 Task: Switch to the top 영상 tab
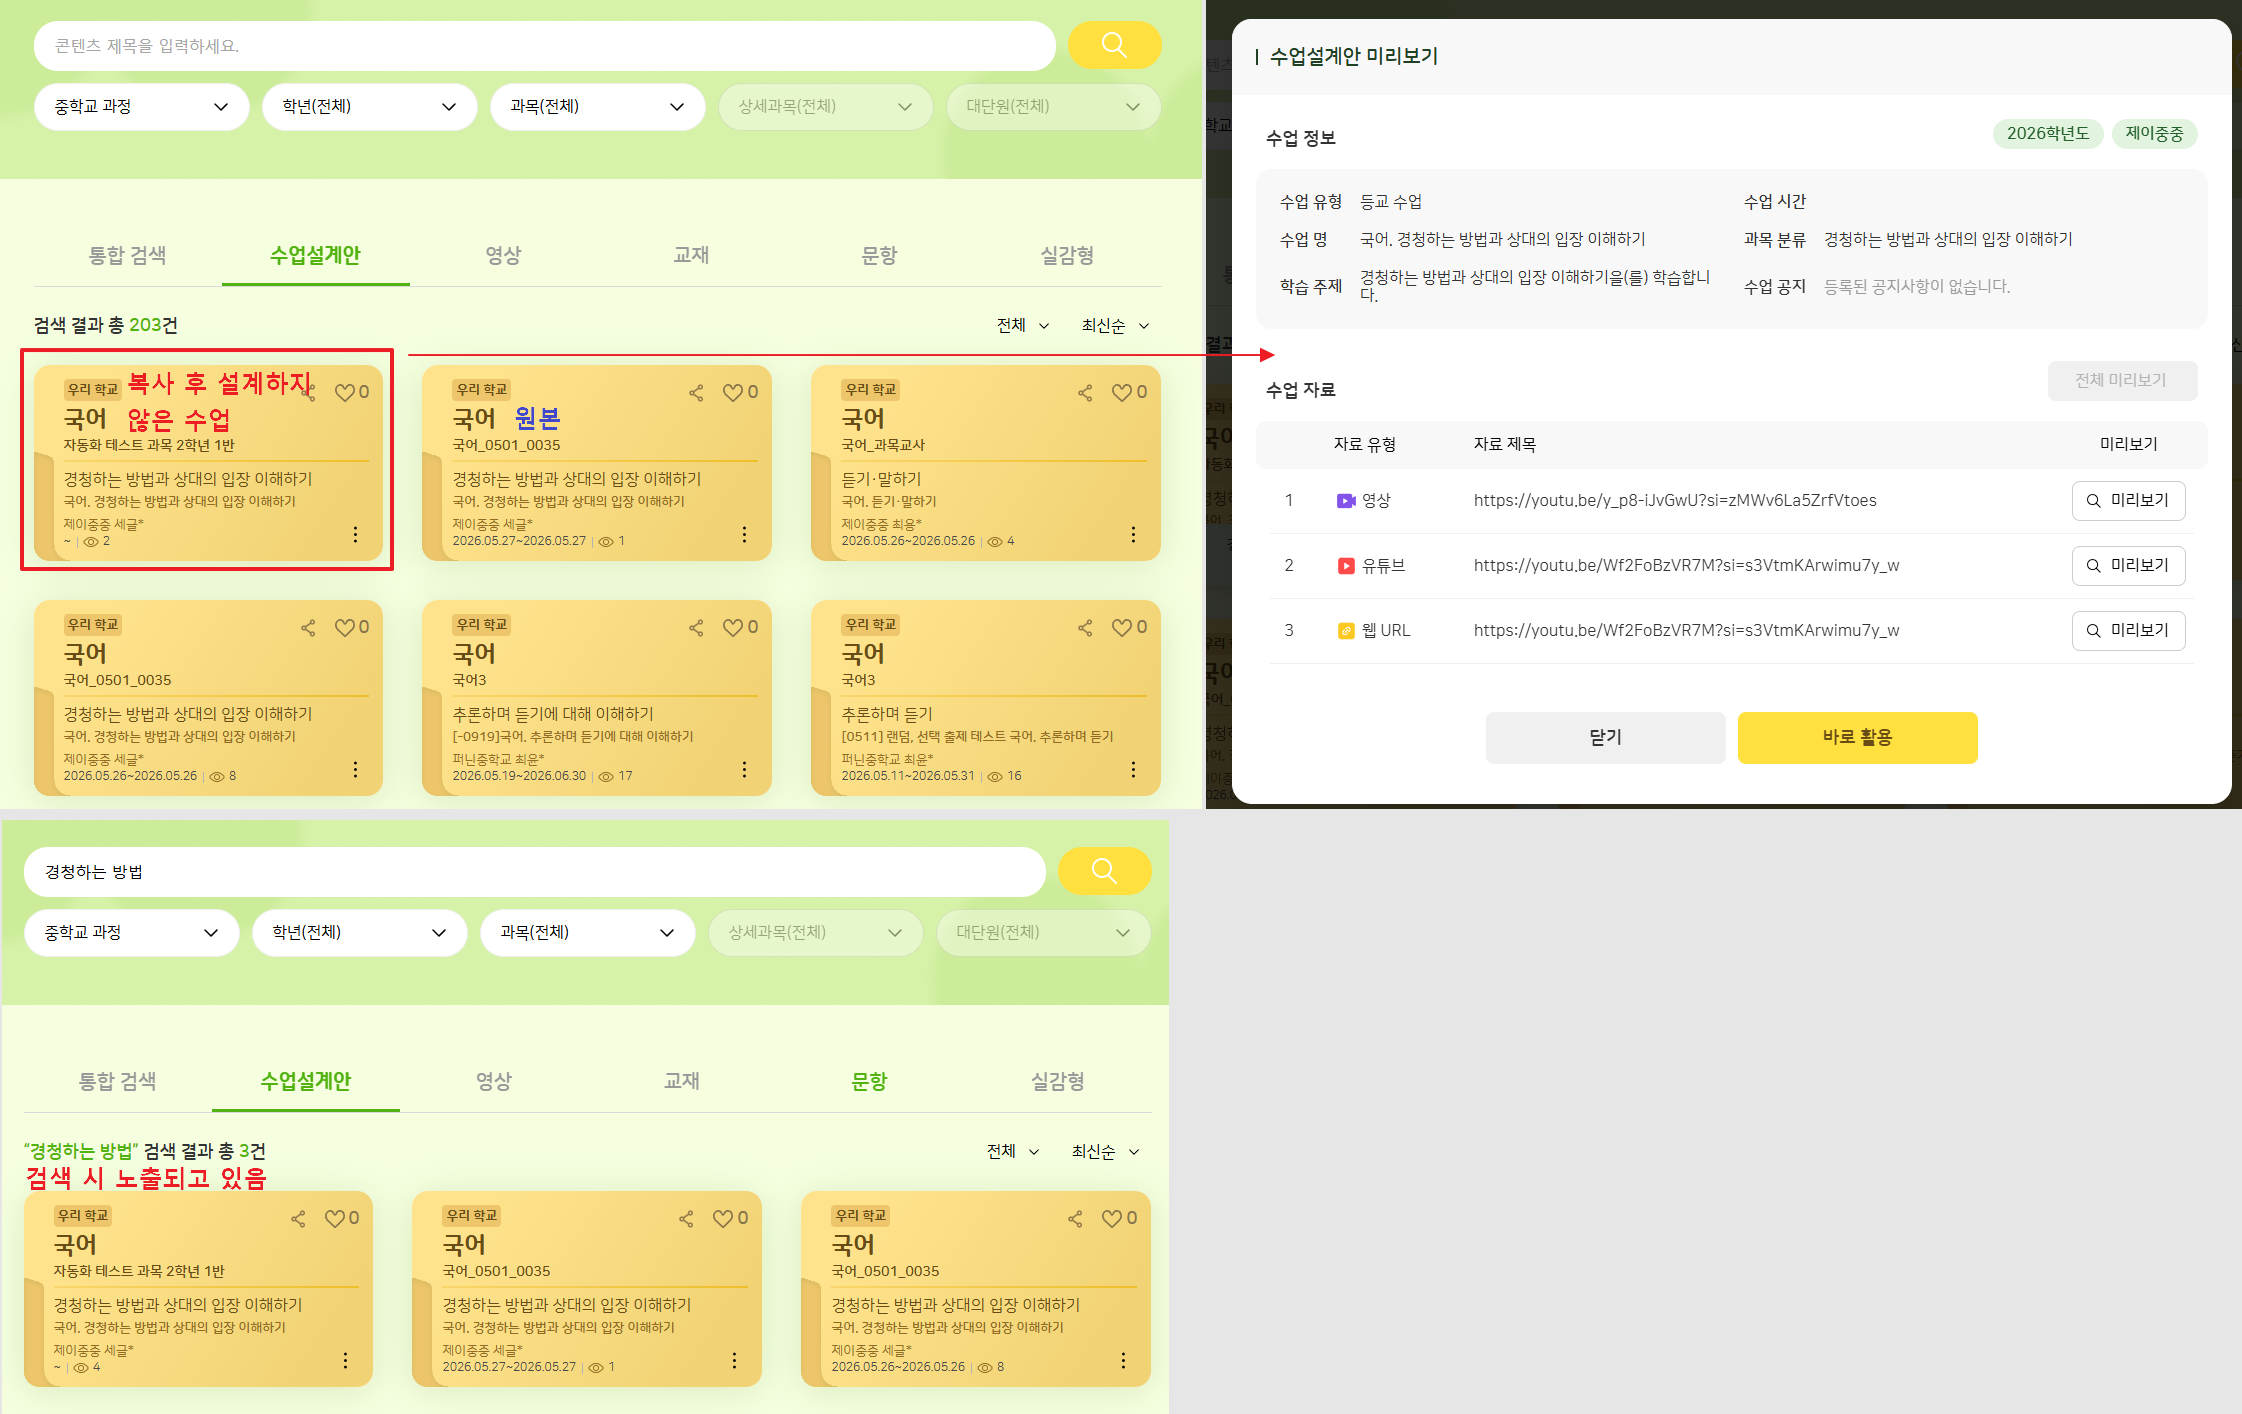click(x=503, y=256)
